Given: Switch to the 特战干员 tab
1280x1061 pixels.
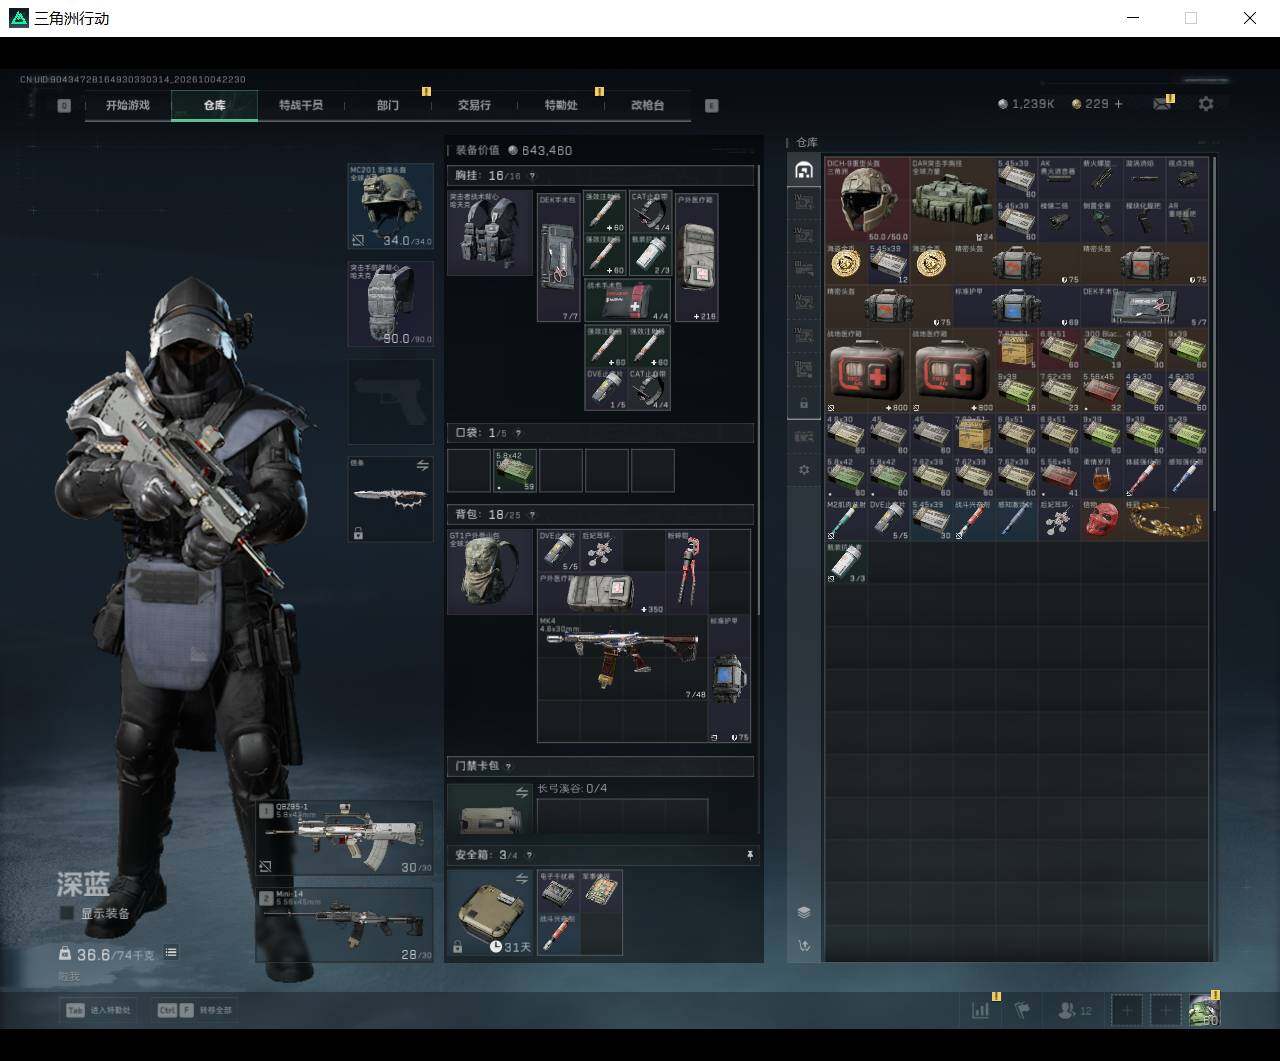Looking at the screenshot, I should click(301, 105).
